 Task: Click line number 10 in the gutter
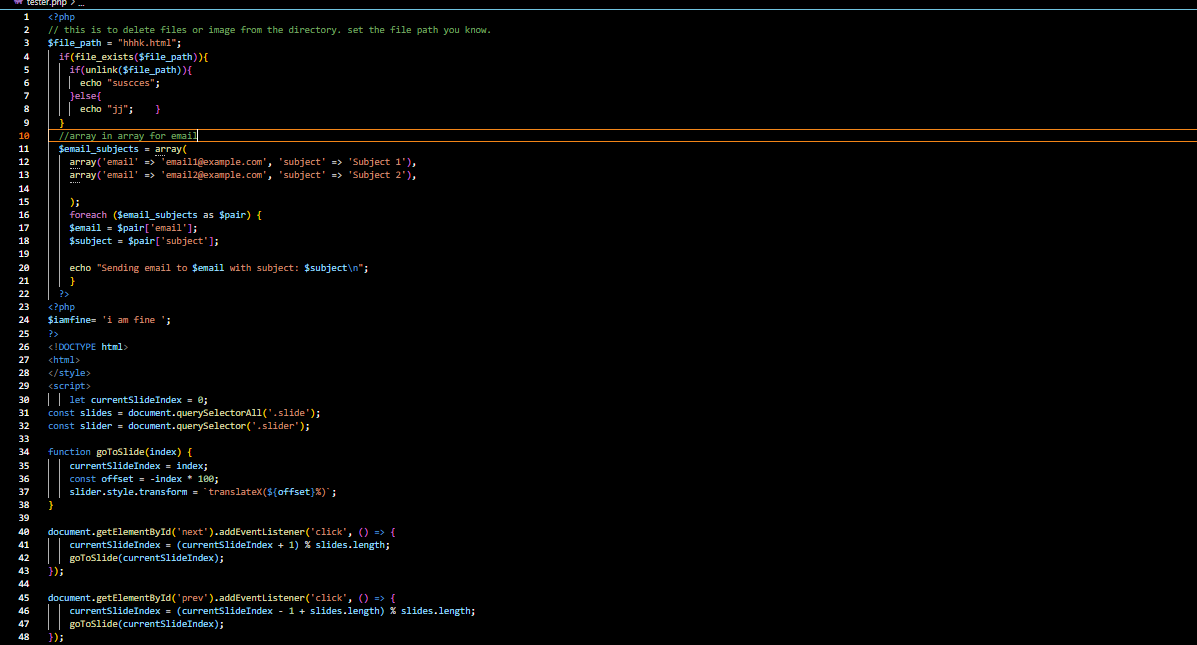[26, 135]
